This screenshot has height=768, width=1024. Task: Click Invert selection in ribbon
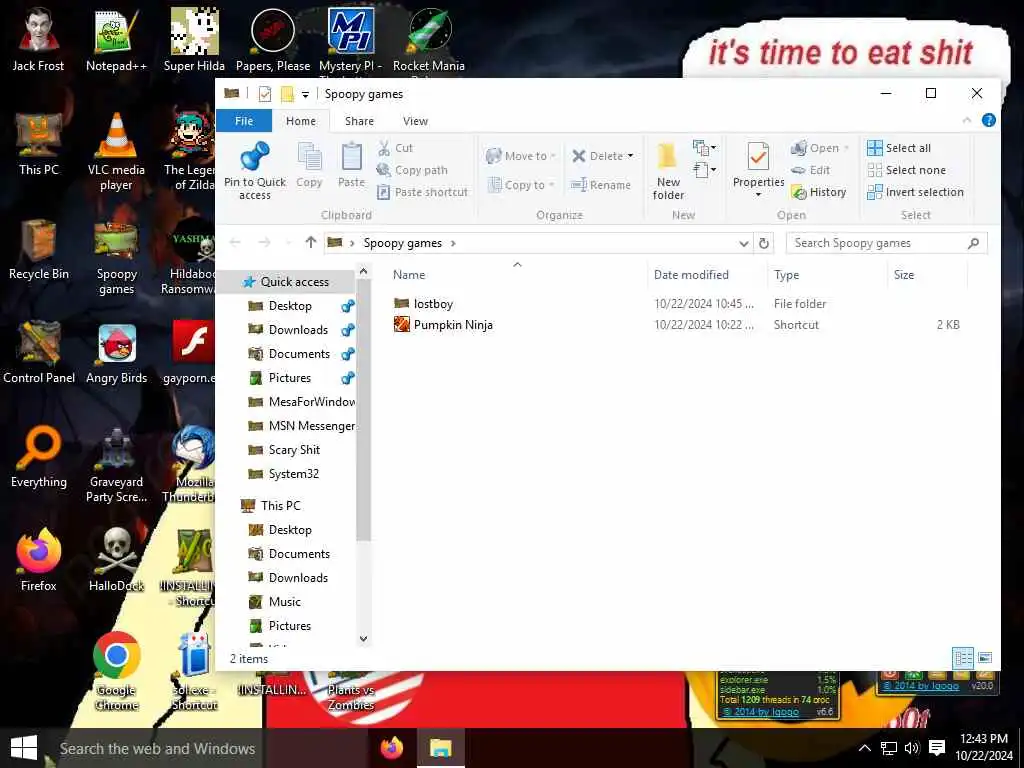tap(916, 192)
